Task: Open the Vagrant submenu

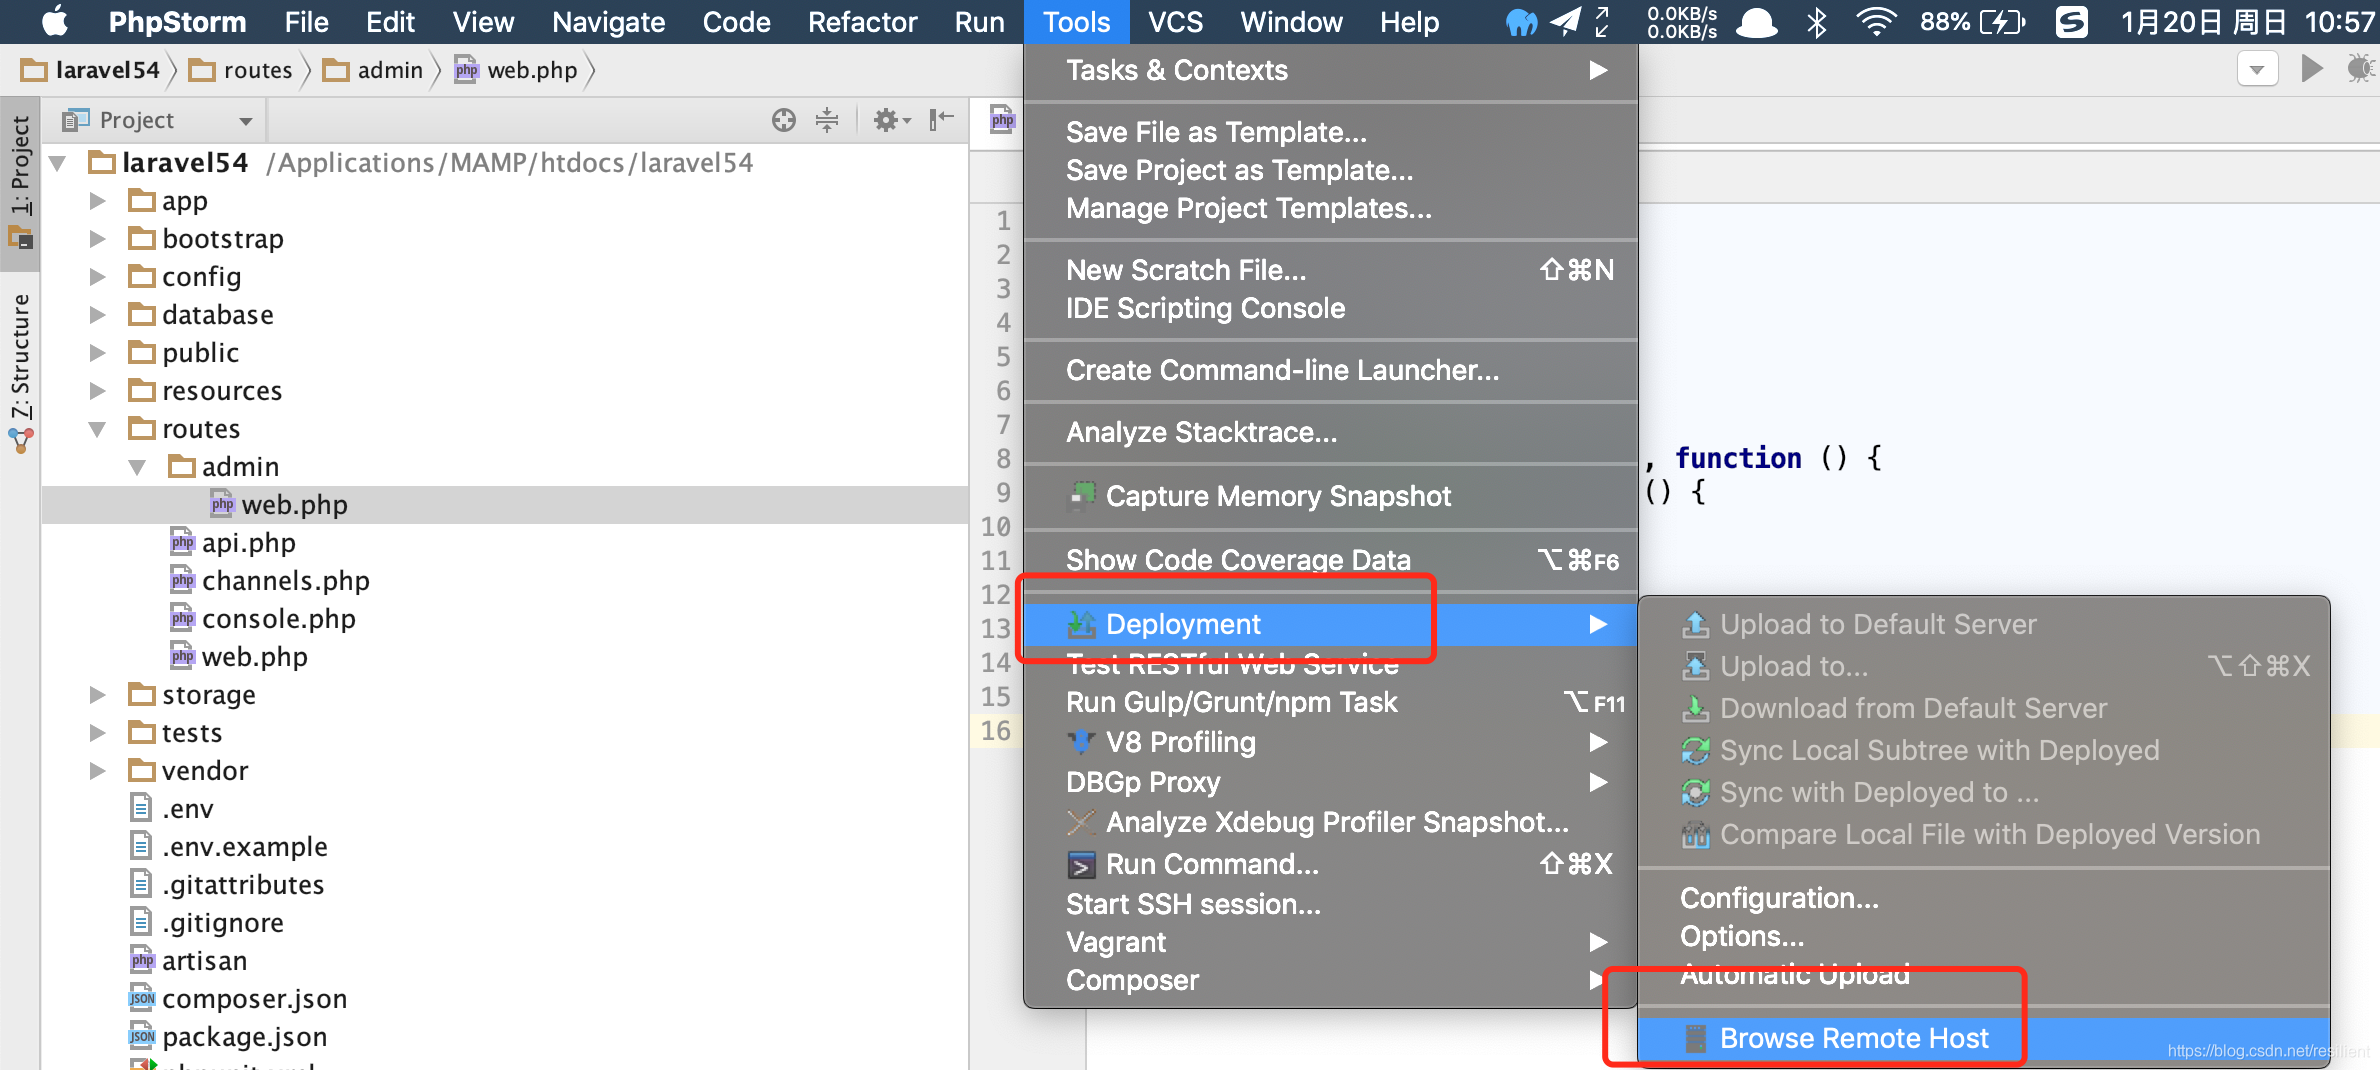Action: click(1330, 942)
